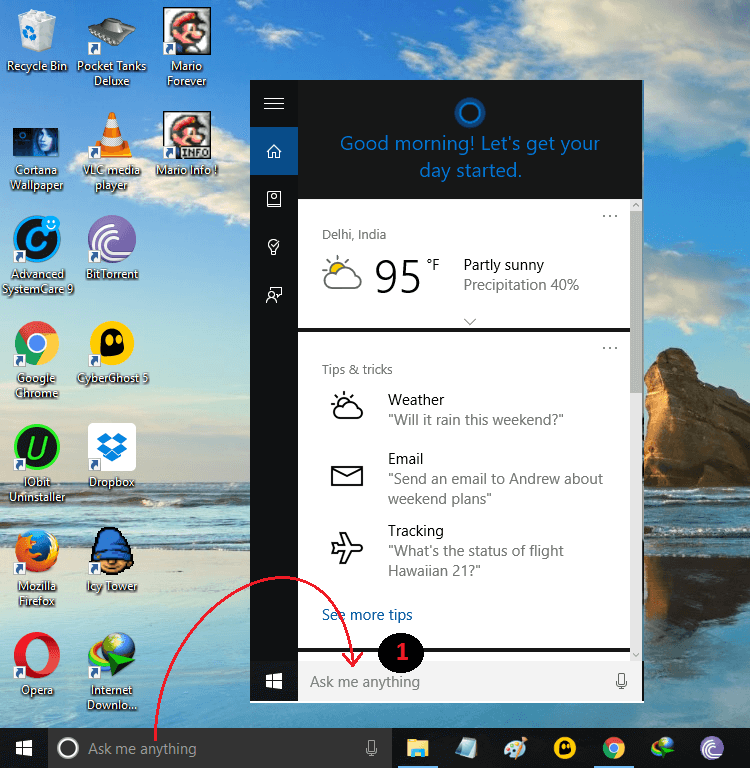Launch Dropbox from the desktop
The width and height of the screenshot is (750, 770).
click(112, 456)
